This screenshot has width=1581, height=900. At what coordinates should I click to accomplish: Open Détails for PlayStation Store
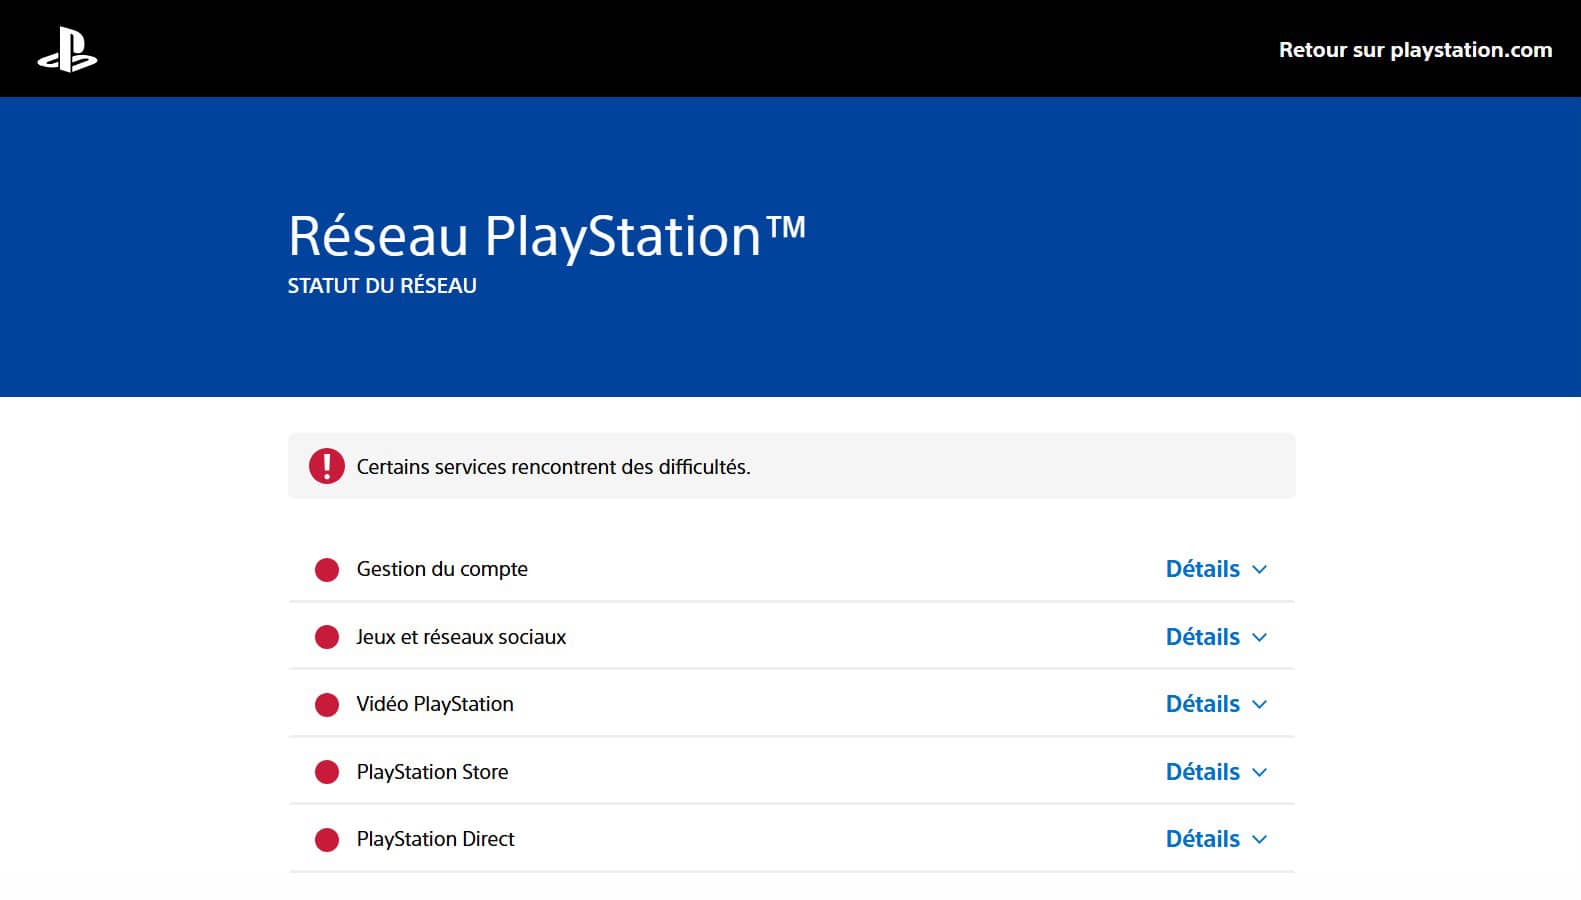pyautogui.click(x=1202, y=772)
